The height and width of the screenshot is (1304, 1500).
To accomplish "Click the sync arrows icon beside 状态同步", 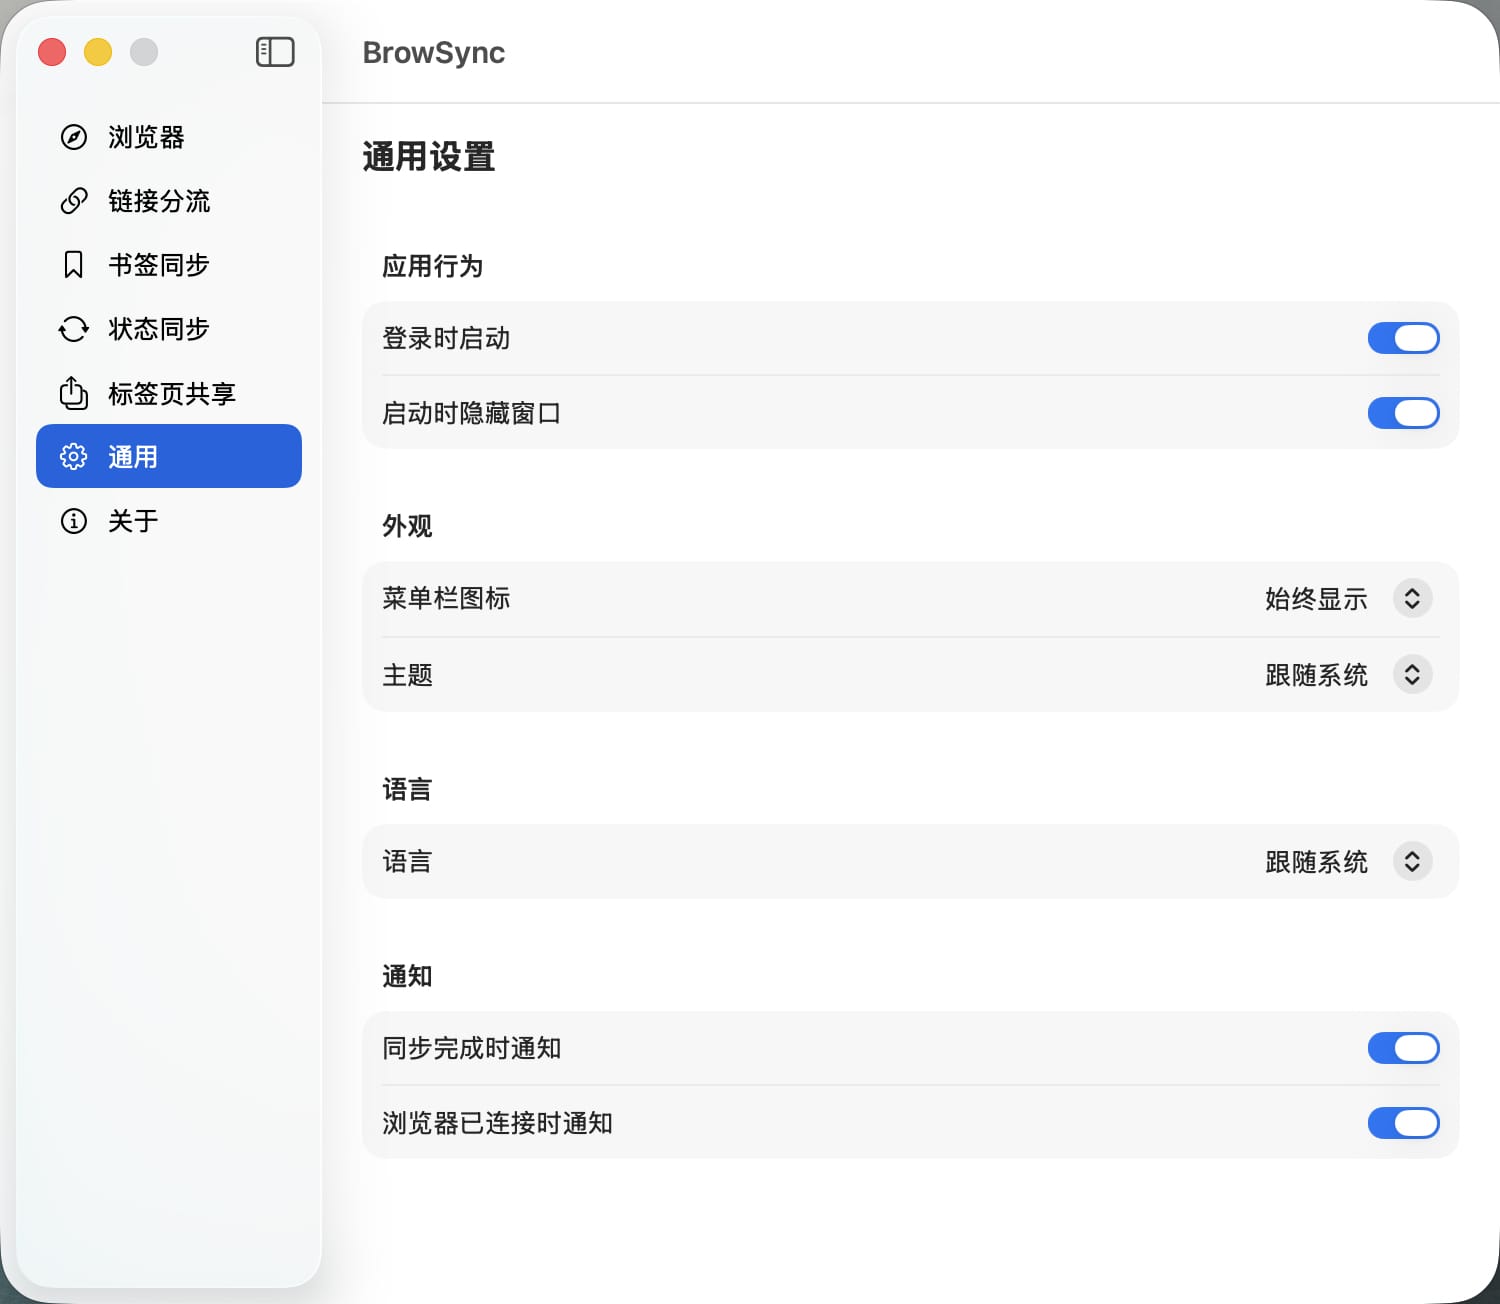I will point(74,329).
